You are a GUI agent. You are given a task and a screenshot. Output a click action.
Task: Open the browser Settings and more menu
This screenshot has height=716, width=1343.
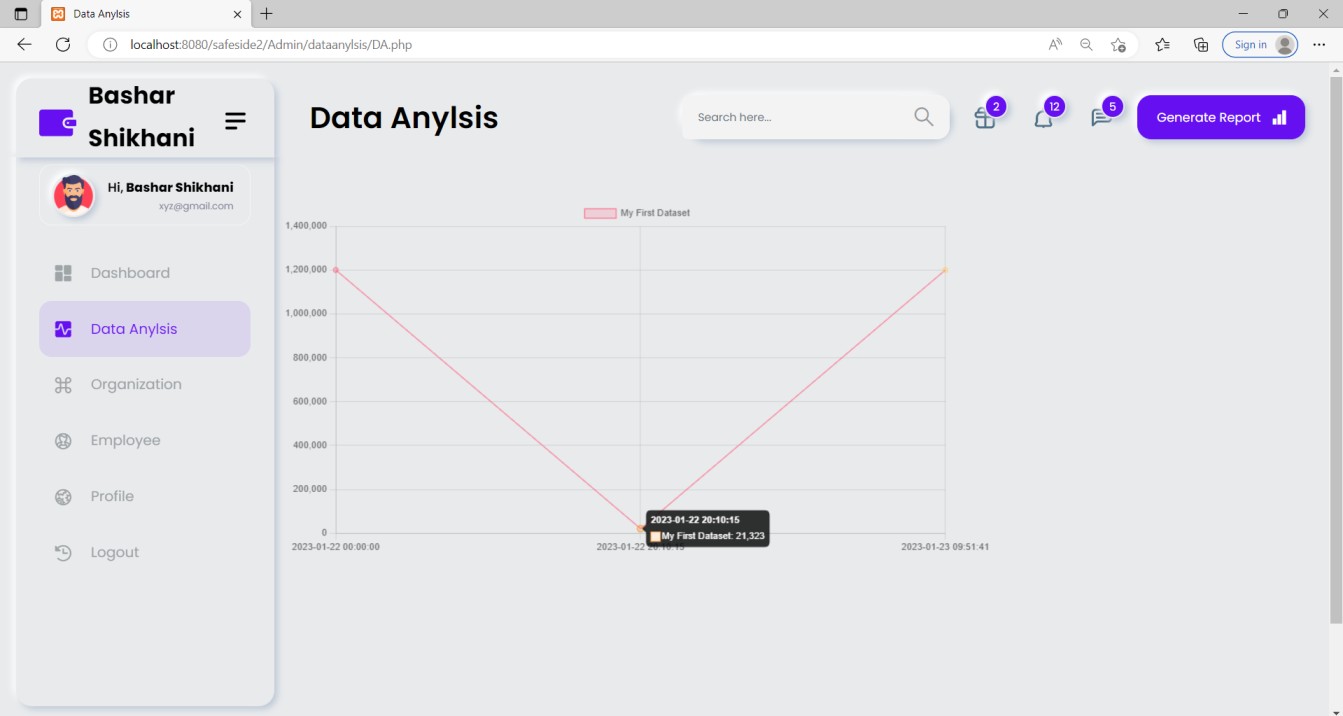1319,44
